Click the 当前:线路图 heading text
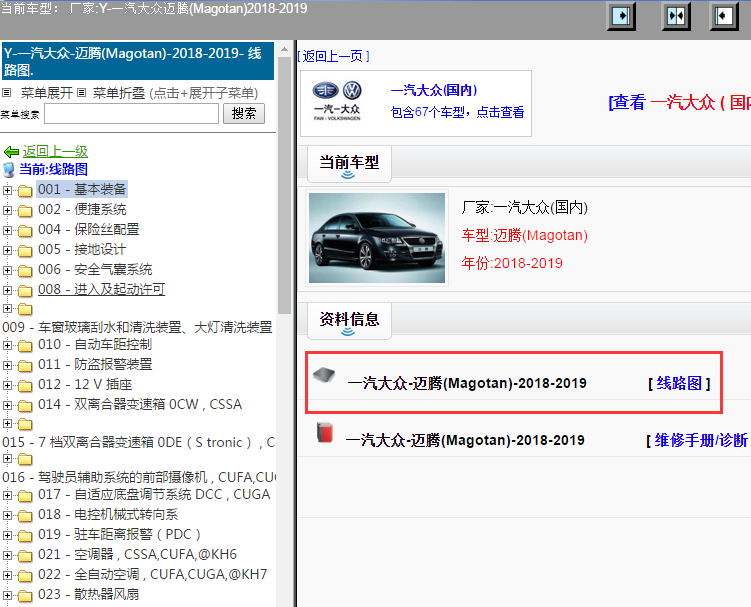 click(53, 170)
